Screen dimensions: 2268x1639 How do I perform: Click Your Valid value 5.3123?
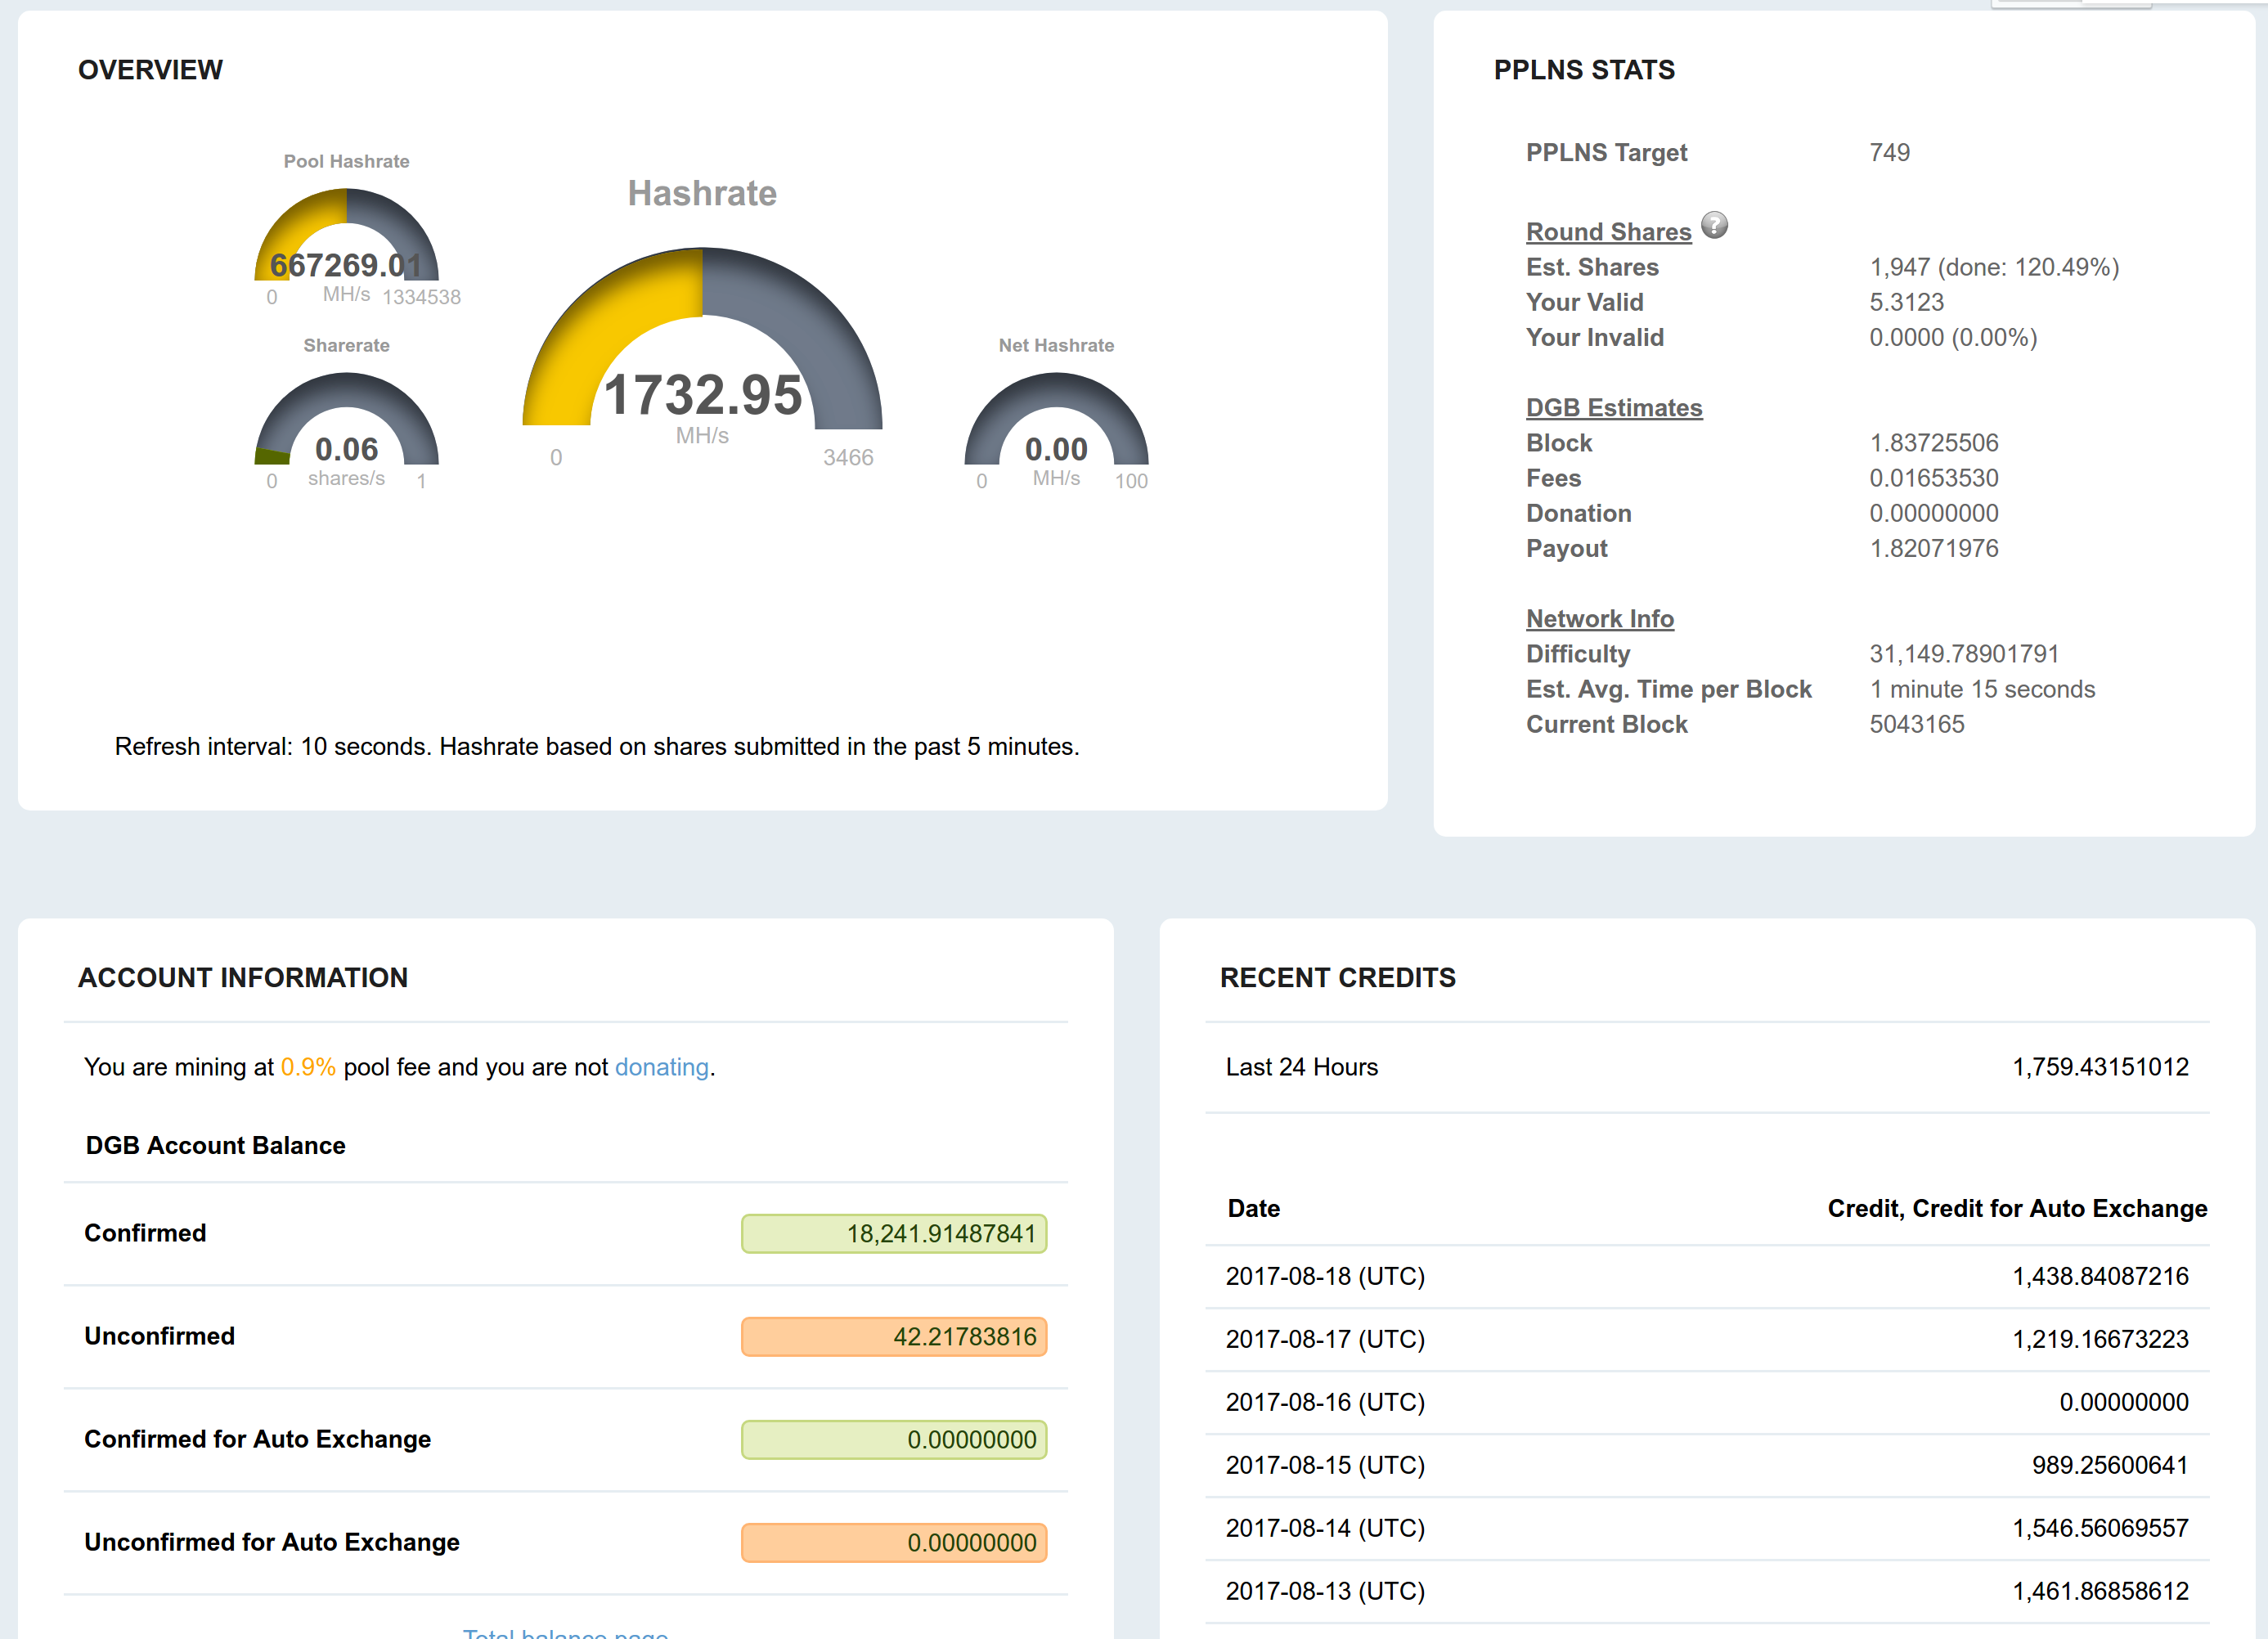coord(1906,302)
